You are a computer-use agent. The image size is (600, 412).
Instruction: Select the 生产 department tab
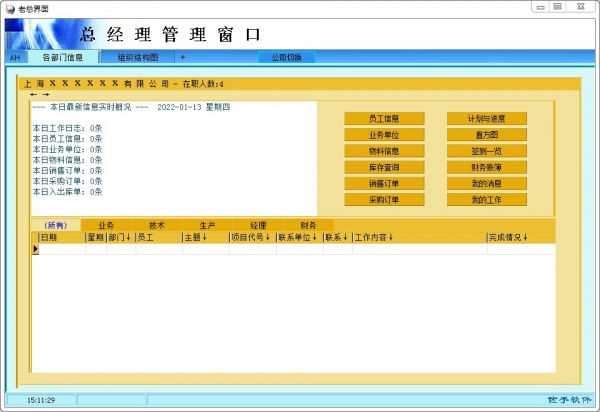pos(207,225)
